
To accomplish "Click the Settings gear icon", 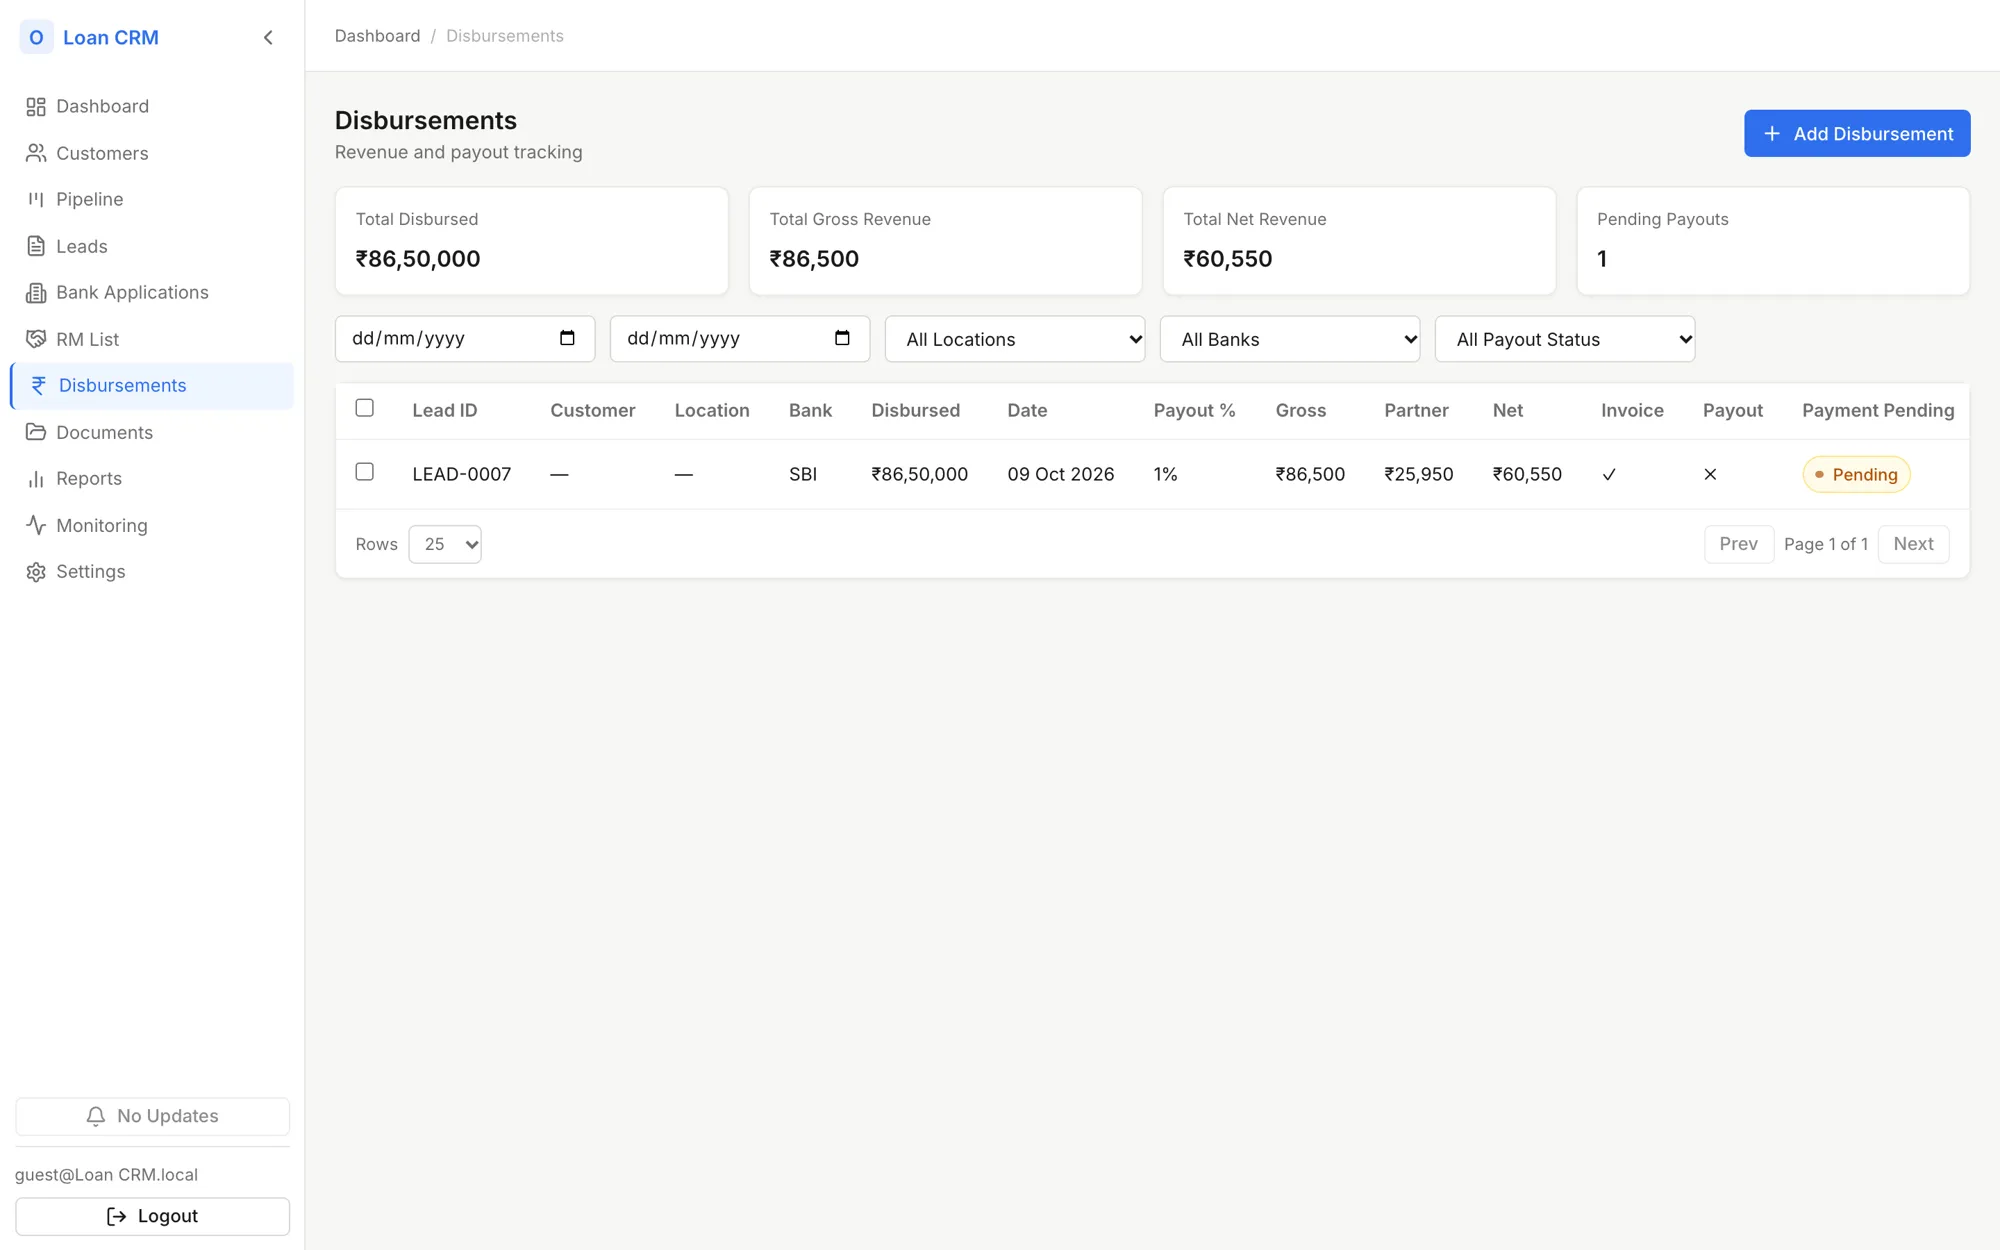I will point(36,571).
